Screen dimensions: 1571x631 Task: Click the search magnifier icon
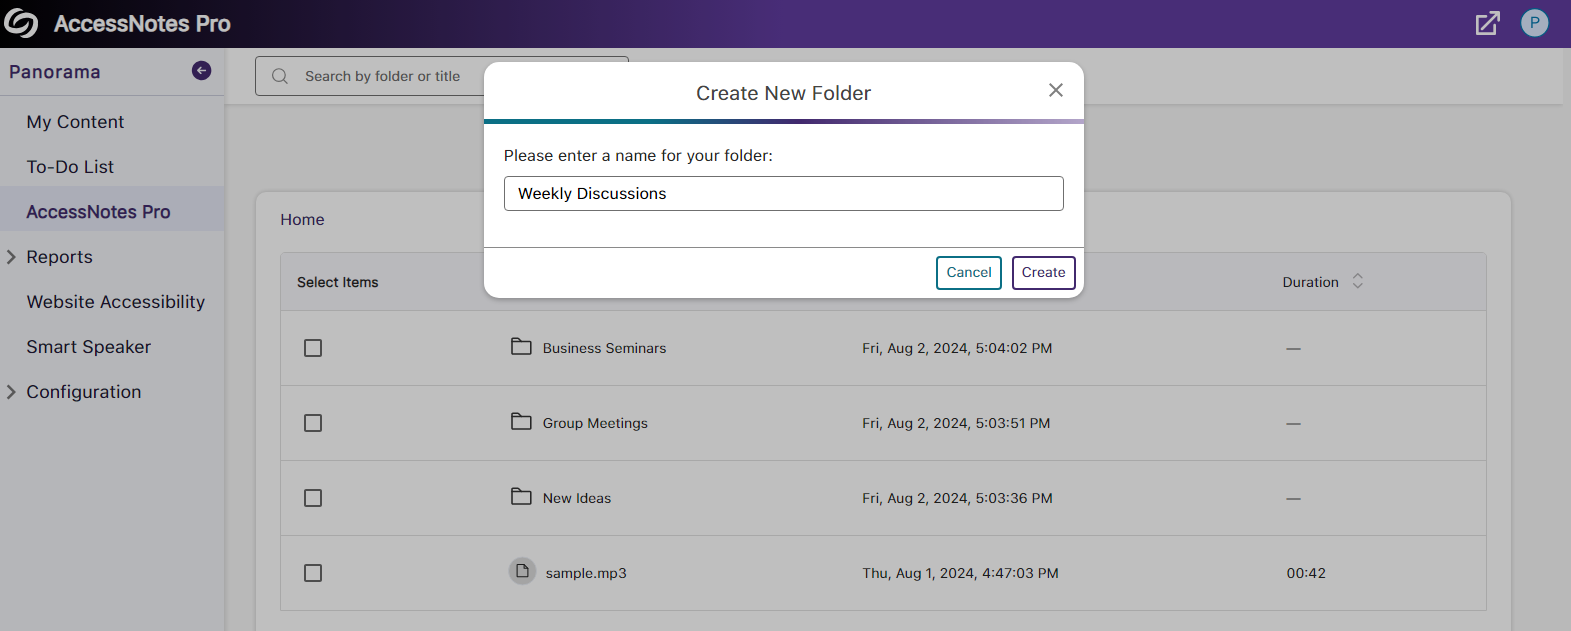[x=280, y=76]
